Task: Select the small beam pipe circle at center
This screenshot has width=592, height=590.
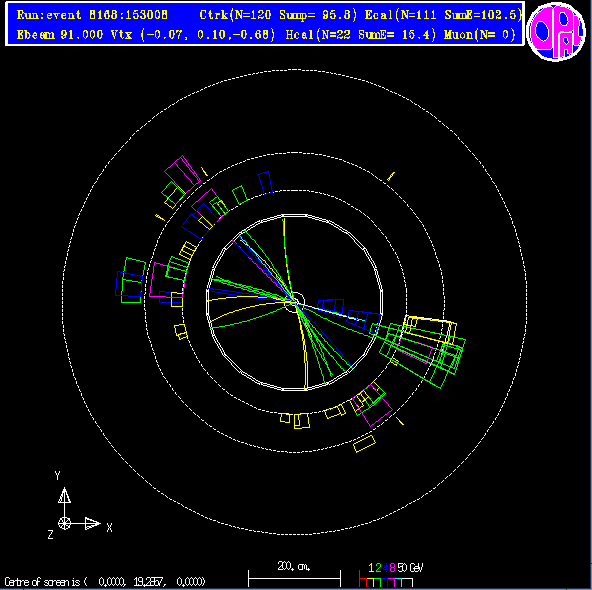Action: tap(294, 302)
